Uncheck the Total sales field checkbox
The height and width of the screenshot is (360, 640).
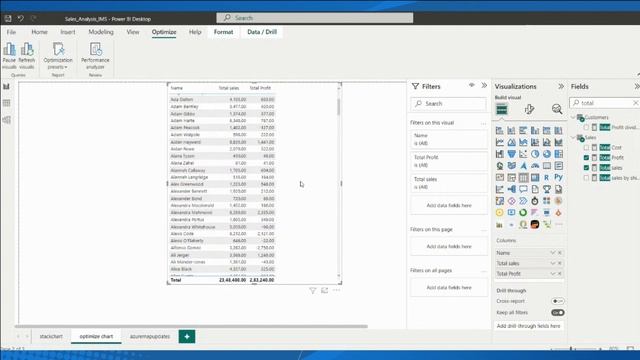coord(586,168)
